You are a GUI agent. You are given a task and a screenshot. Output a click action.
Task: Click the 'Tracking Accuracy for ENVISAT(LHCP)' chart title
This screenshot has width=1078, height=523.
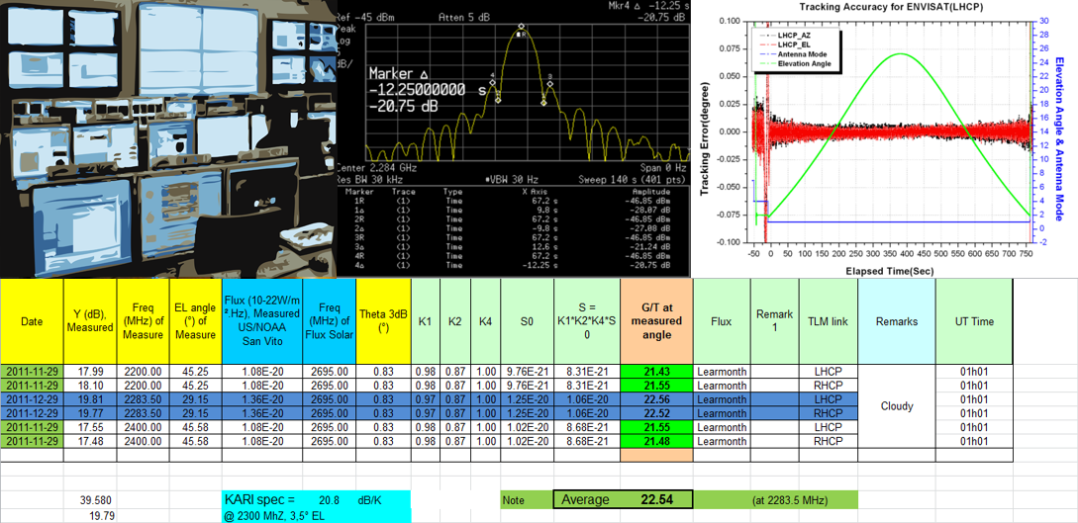[892, 7]
